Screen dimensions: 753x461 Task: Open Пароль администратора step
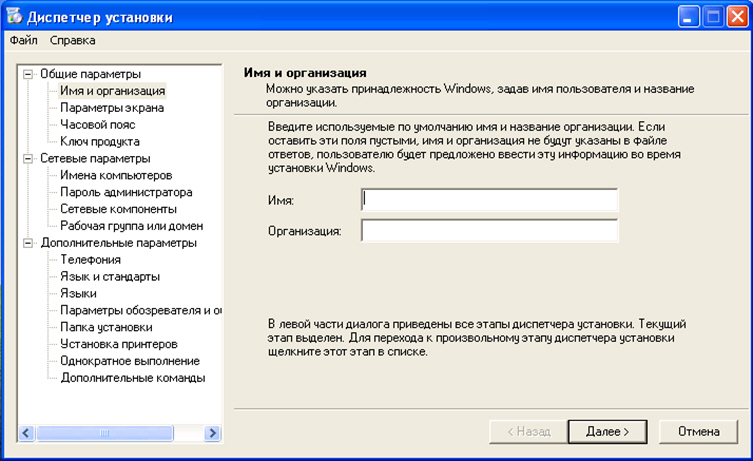point(126,192)
